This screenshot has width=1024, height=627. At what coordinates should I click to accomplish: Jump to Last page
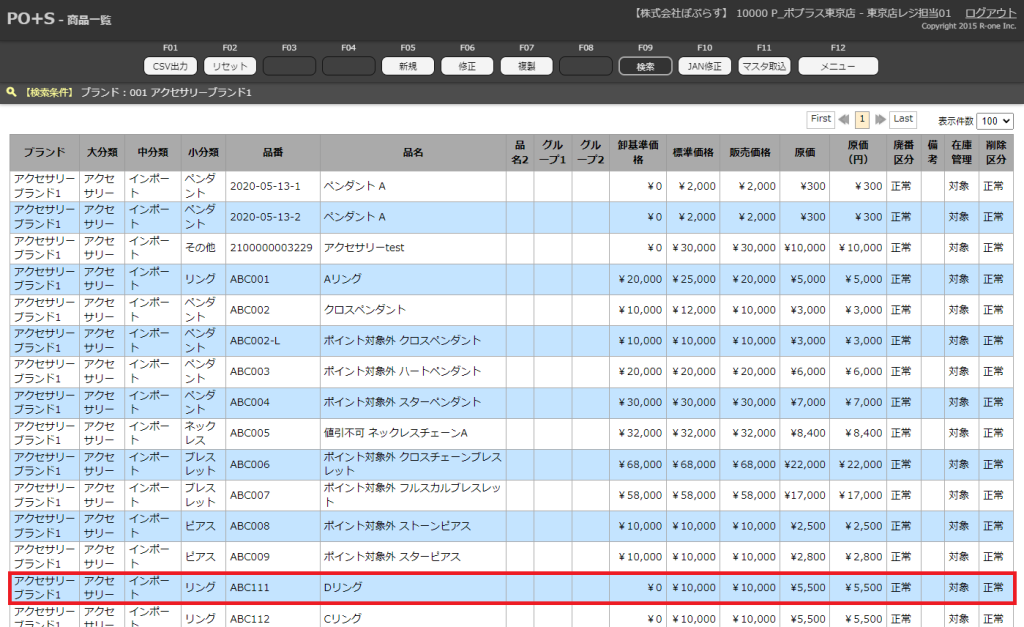(903, 119)
